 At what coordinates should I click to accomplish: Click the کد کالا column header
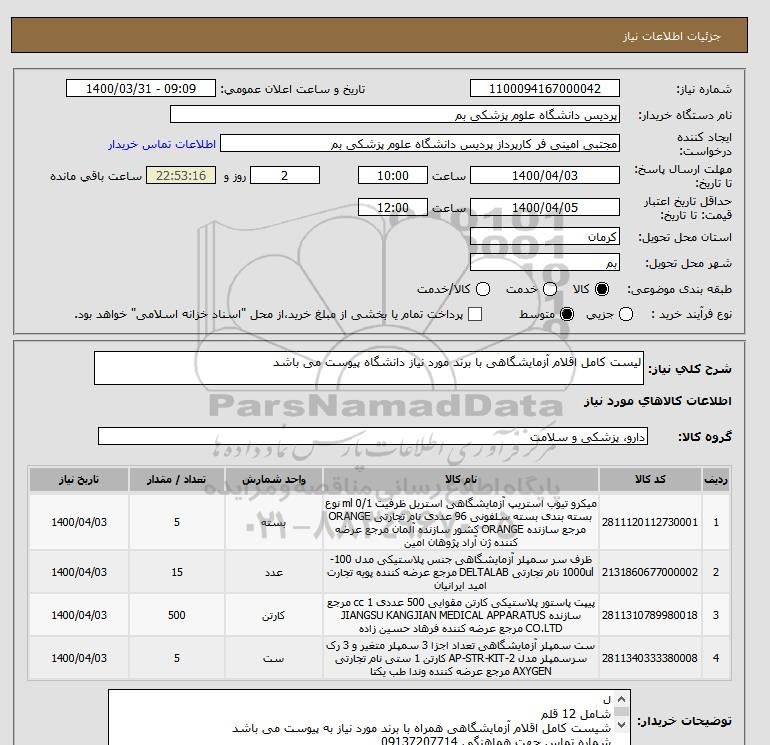click(650, 479)
